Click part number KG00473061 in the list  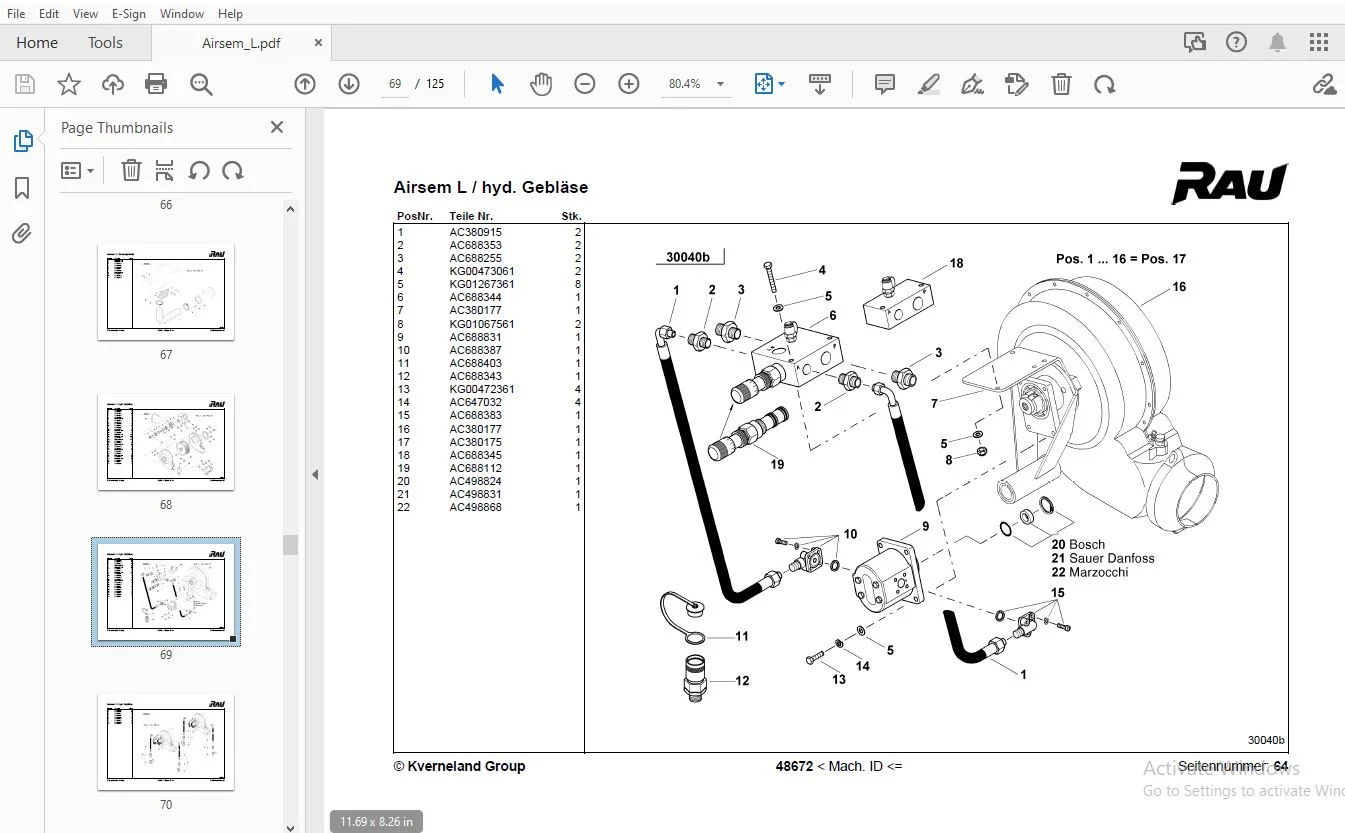click(482, 271)
